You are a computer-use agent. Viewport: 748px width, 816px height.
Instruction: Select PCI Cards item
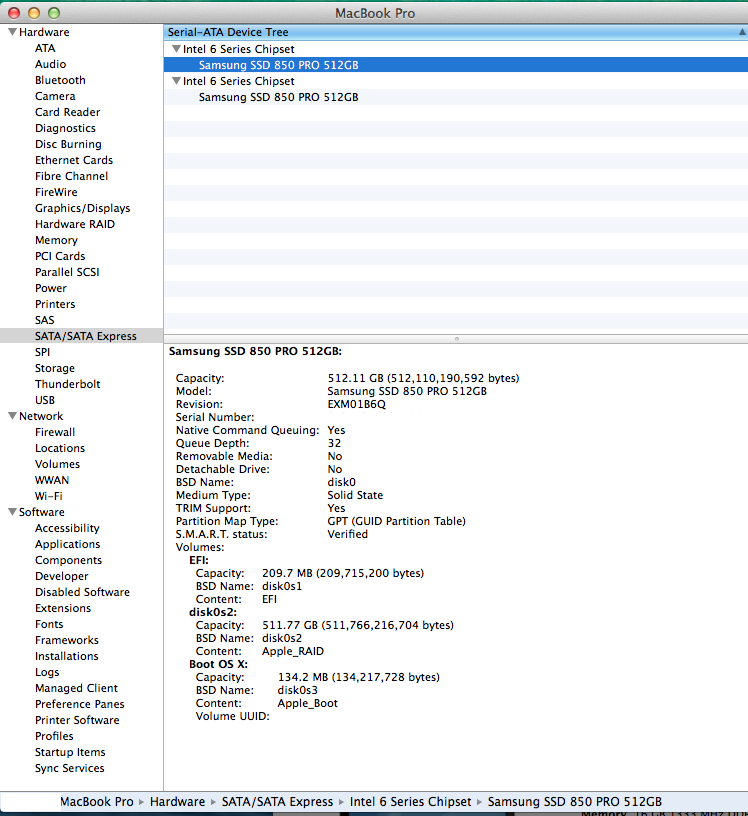60,256
